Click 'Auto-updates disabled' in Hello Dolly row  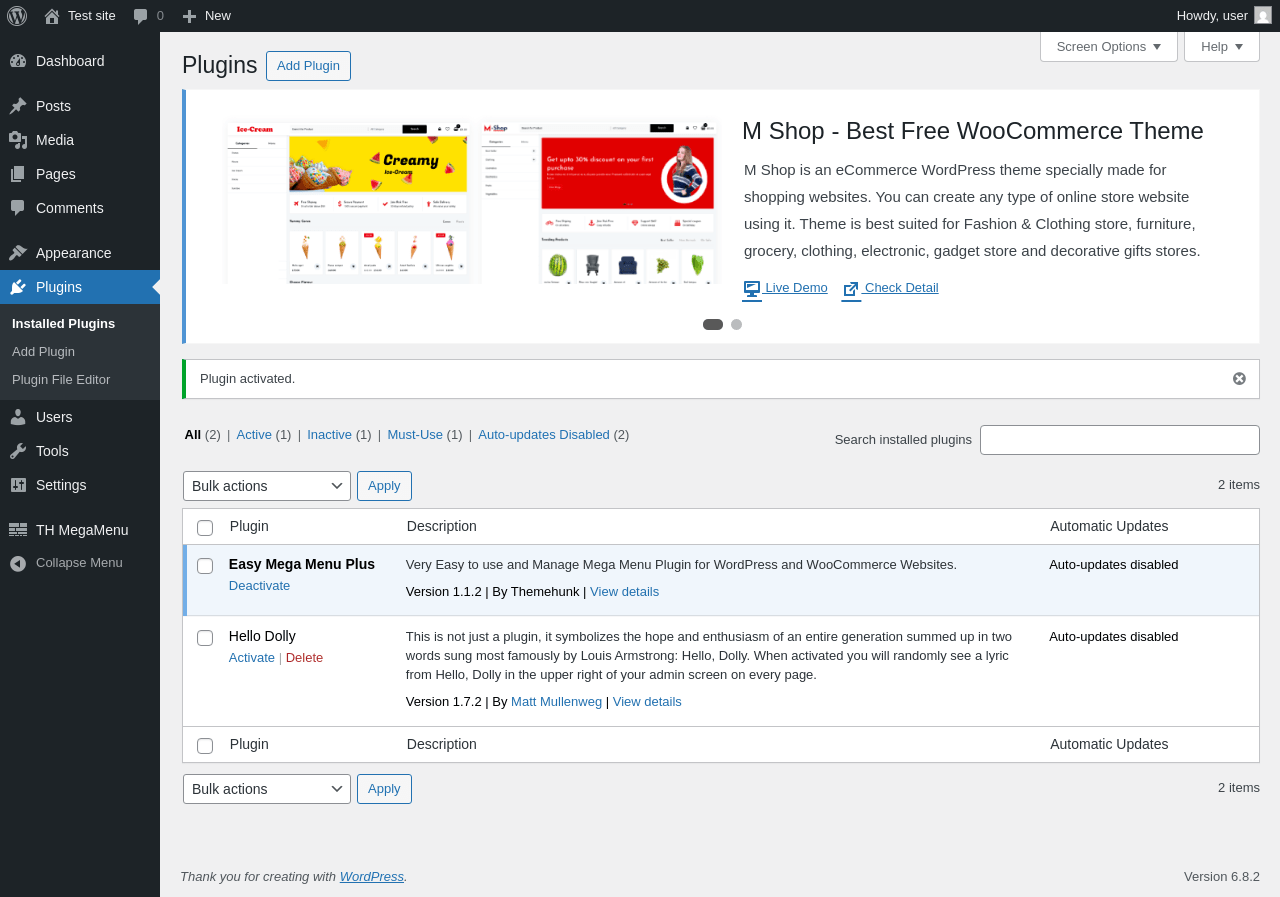click(x=1114, y=637)
